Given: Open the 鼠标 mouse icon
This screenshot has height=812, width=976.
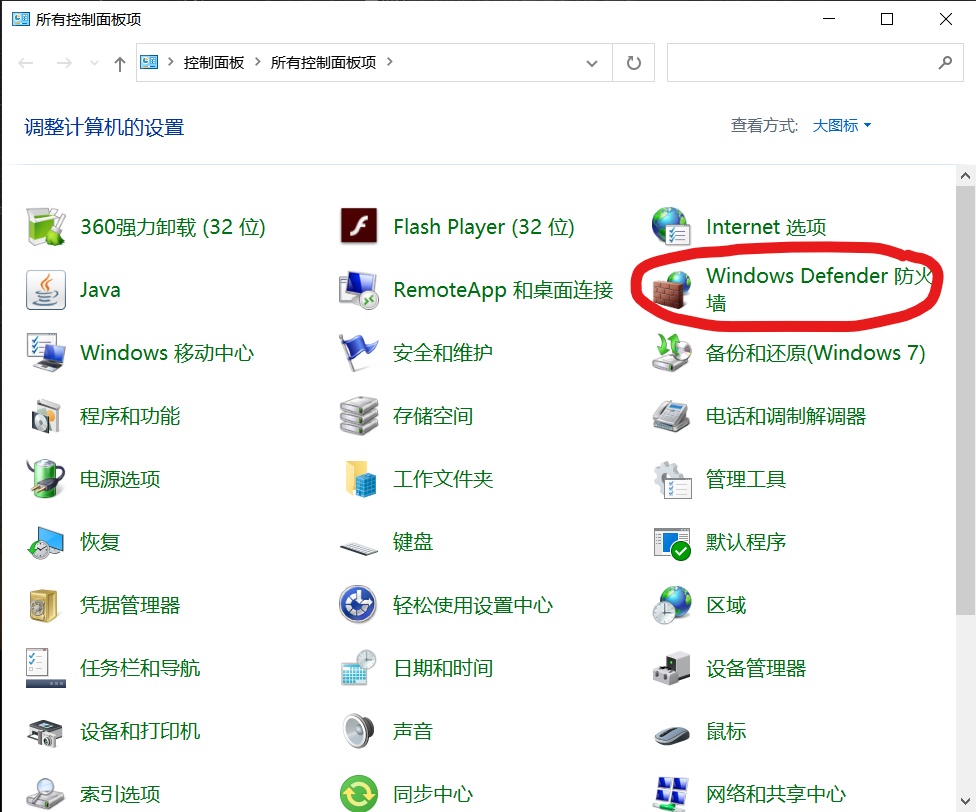Looking at the screenshot, I should tap(672, 735).
